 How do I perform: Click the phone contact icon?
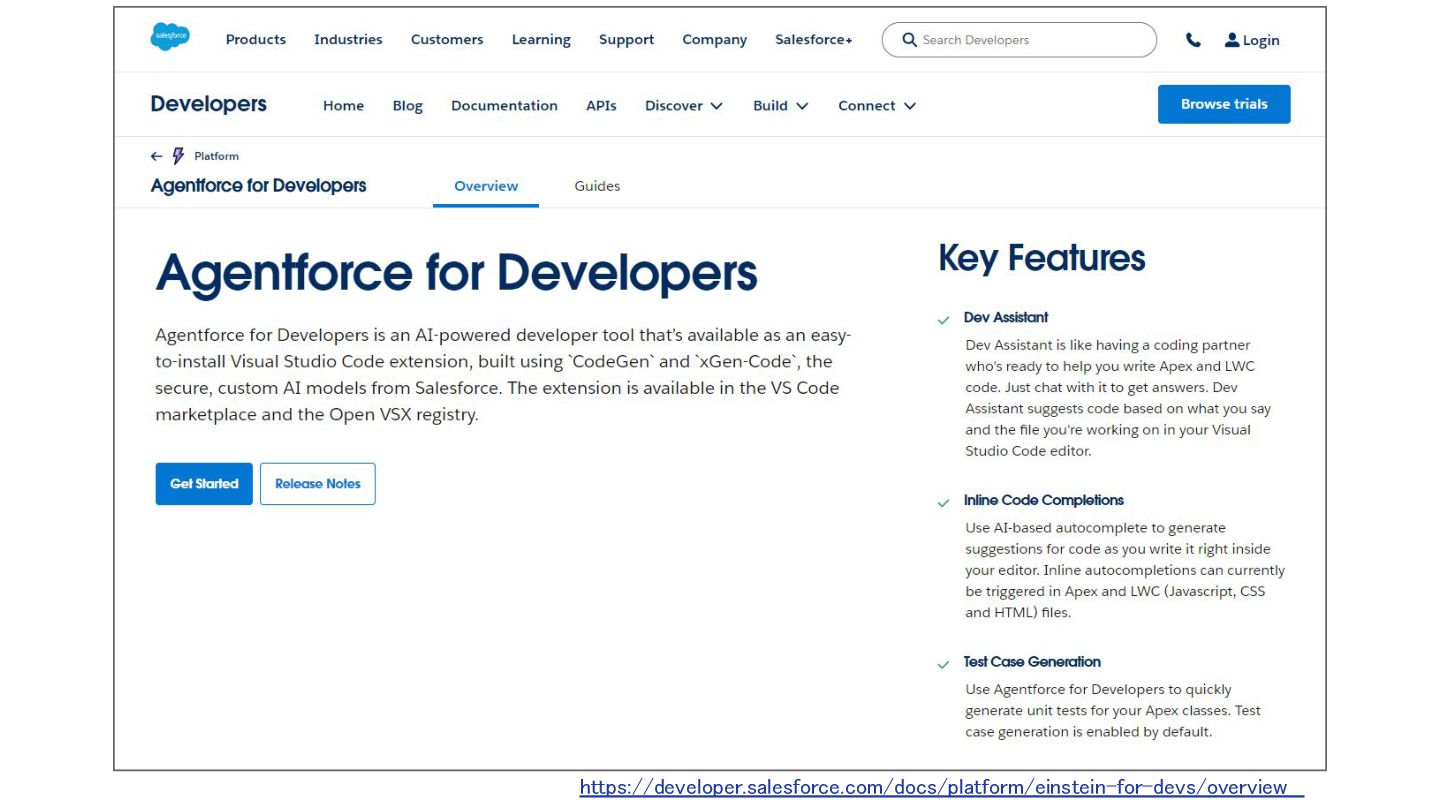pos(1193,40)
